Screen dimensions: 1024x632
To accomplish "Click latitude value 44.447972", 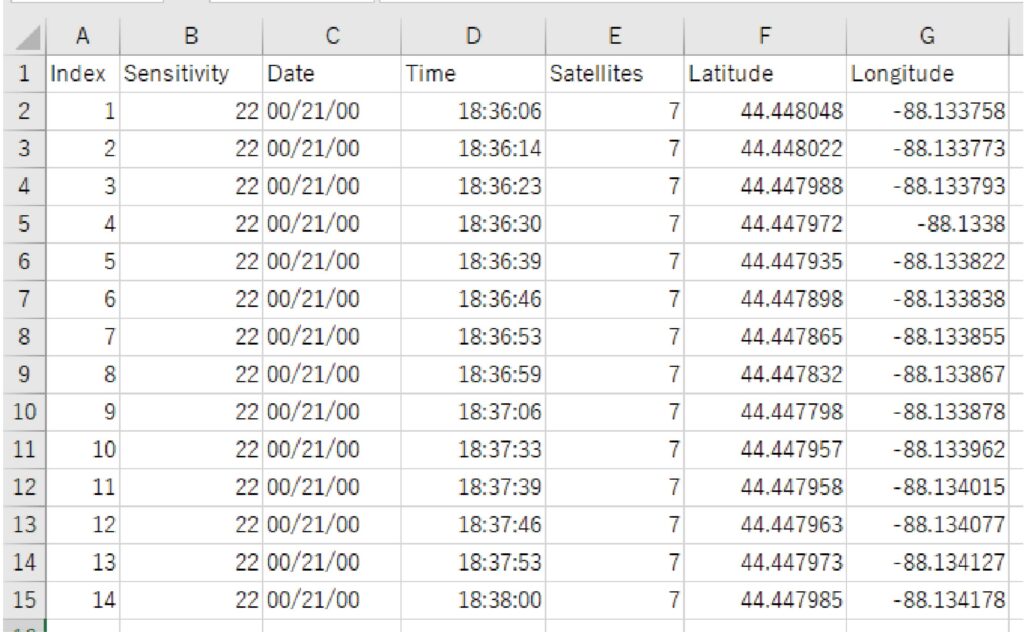I will (x=765, y=224).
